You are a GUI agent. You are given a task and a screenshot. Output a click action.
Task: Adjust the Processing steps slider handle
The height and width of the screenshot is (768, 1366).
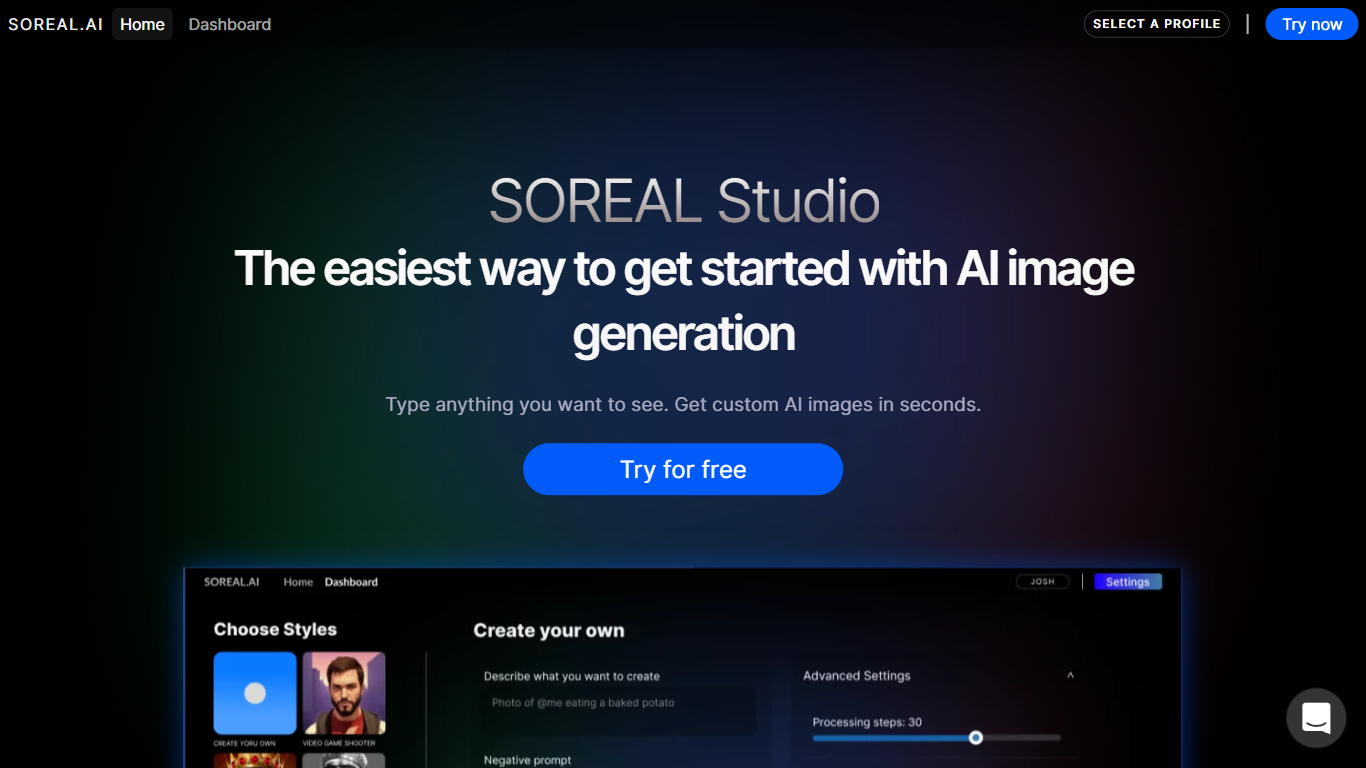click(x=976, y=738)
